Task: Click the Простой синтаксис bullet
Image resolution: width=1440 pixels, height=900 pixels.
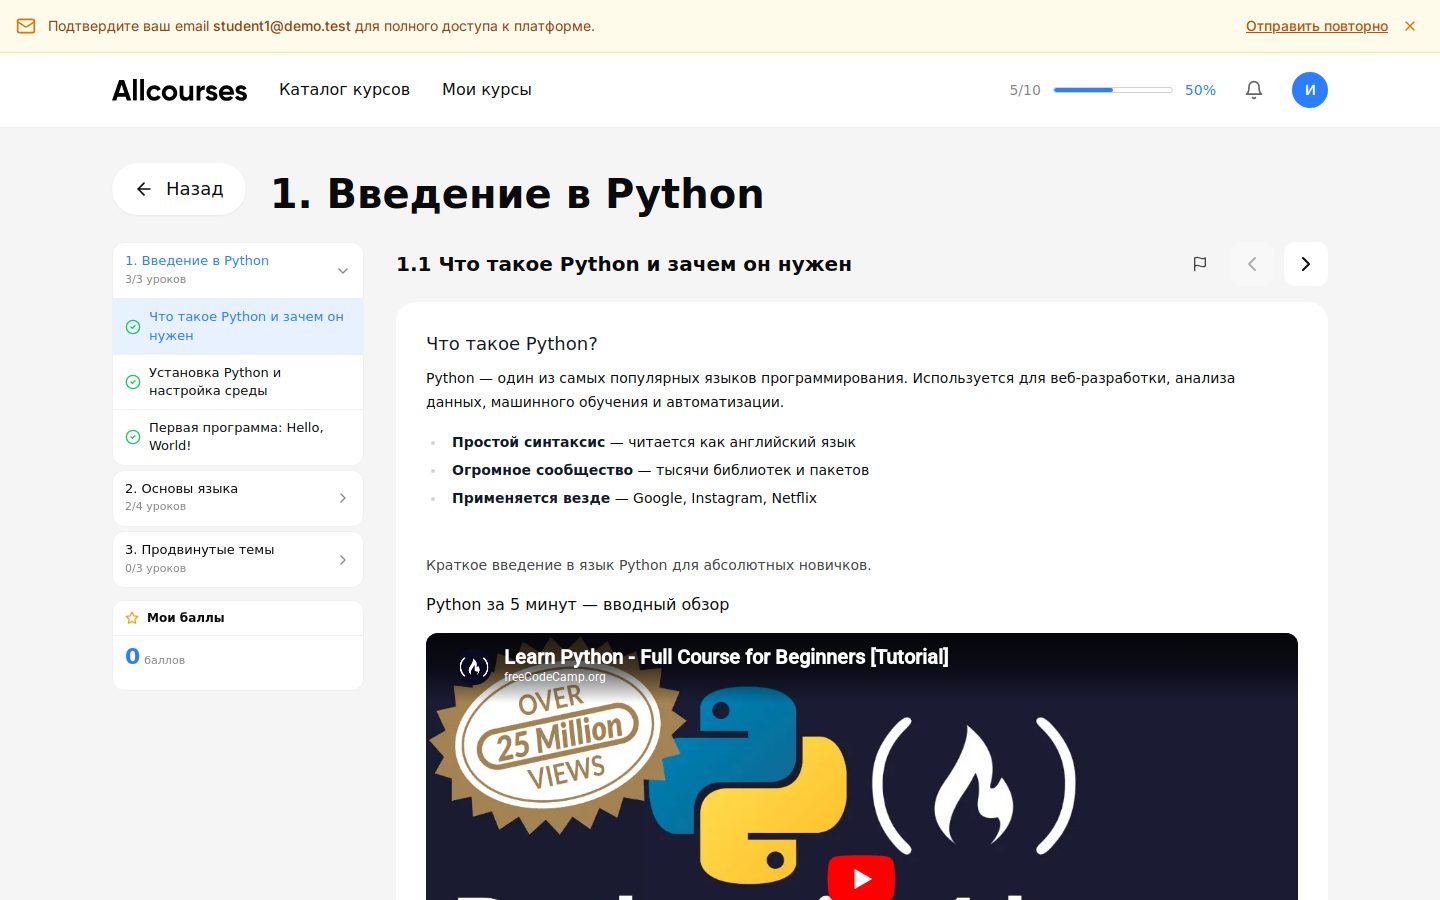Action: click(654, 442)
